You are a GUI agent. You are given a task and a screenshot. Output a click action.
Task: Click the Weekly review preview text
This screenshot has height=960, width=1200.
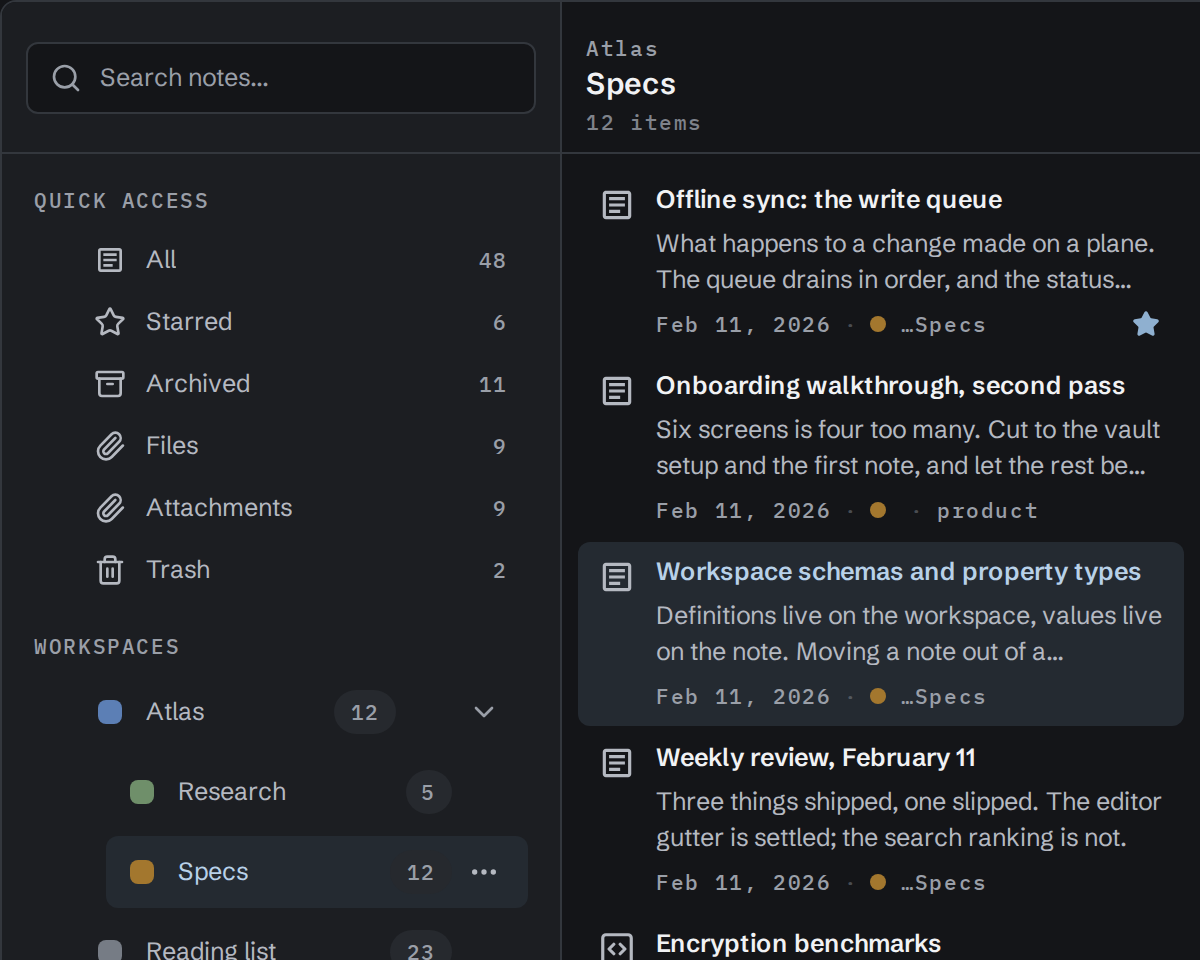[908, 820]
